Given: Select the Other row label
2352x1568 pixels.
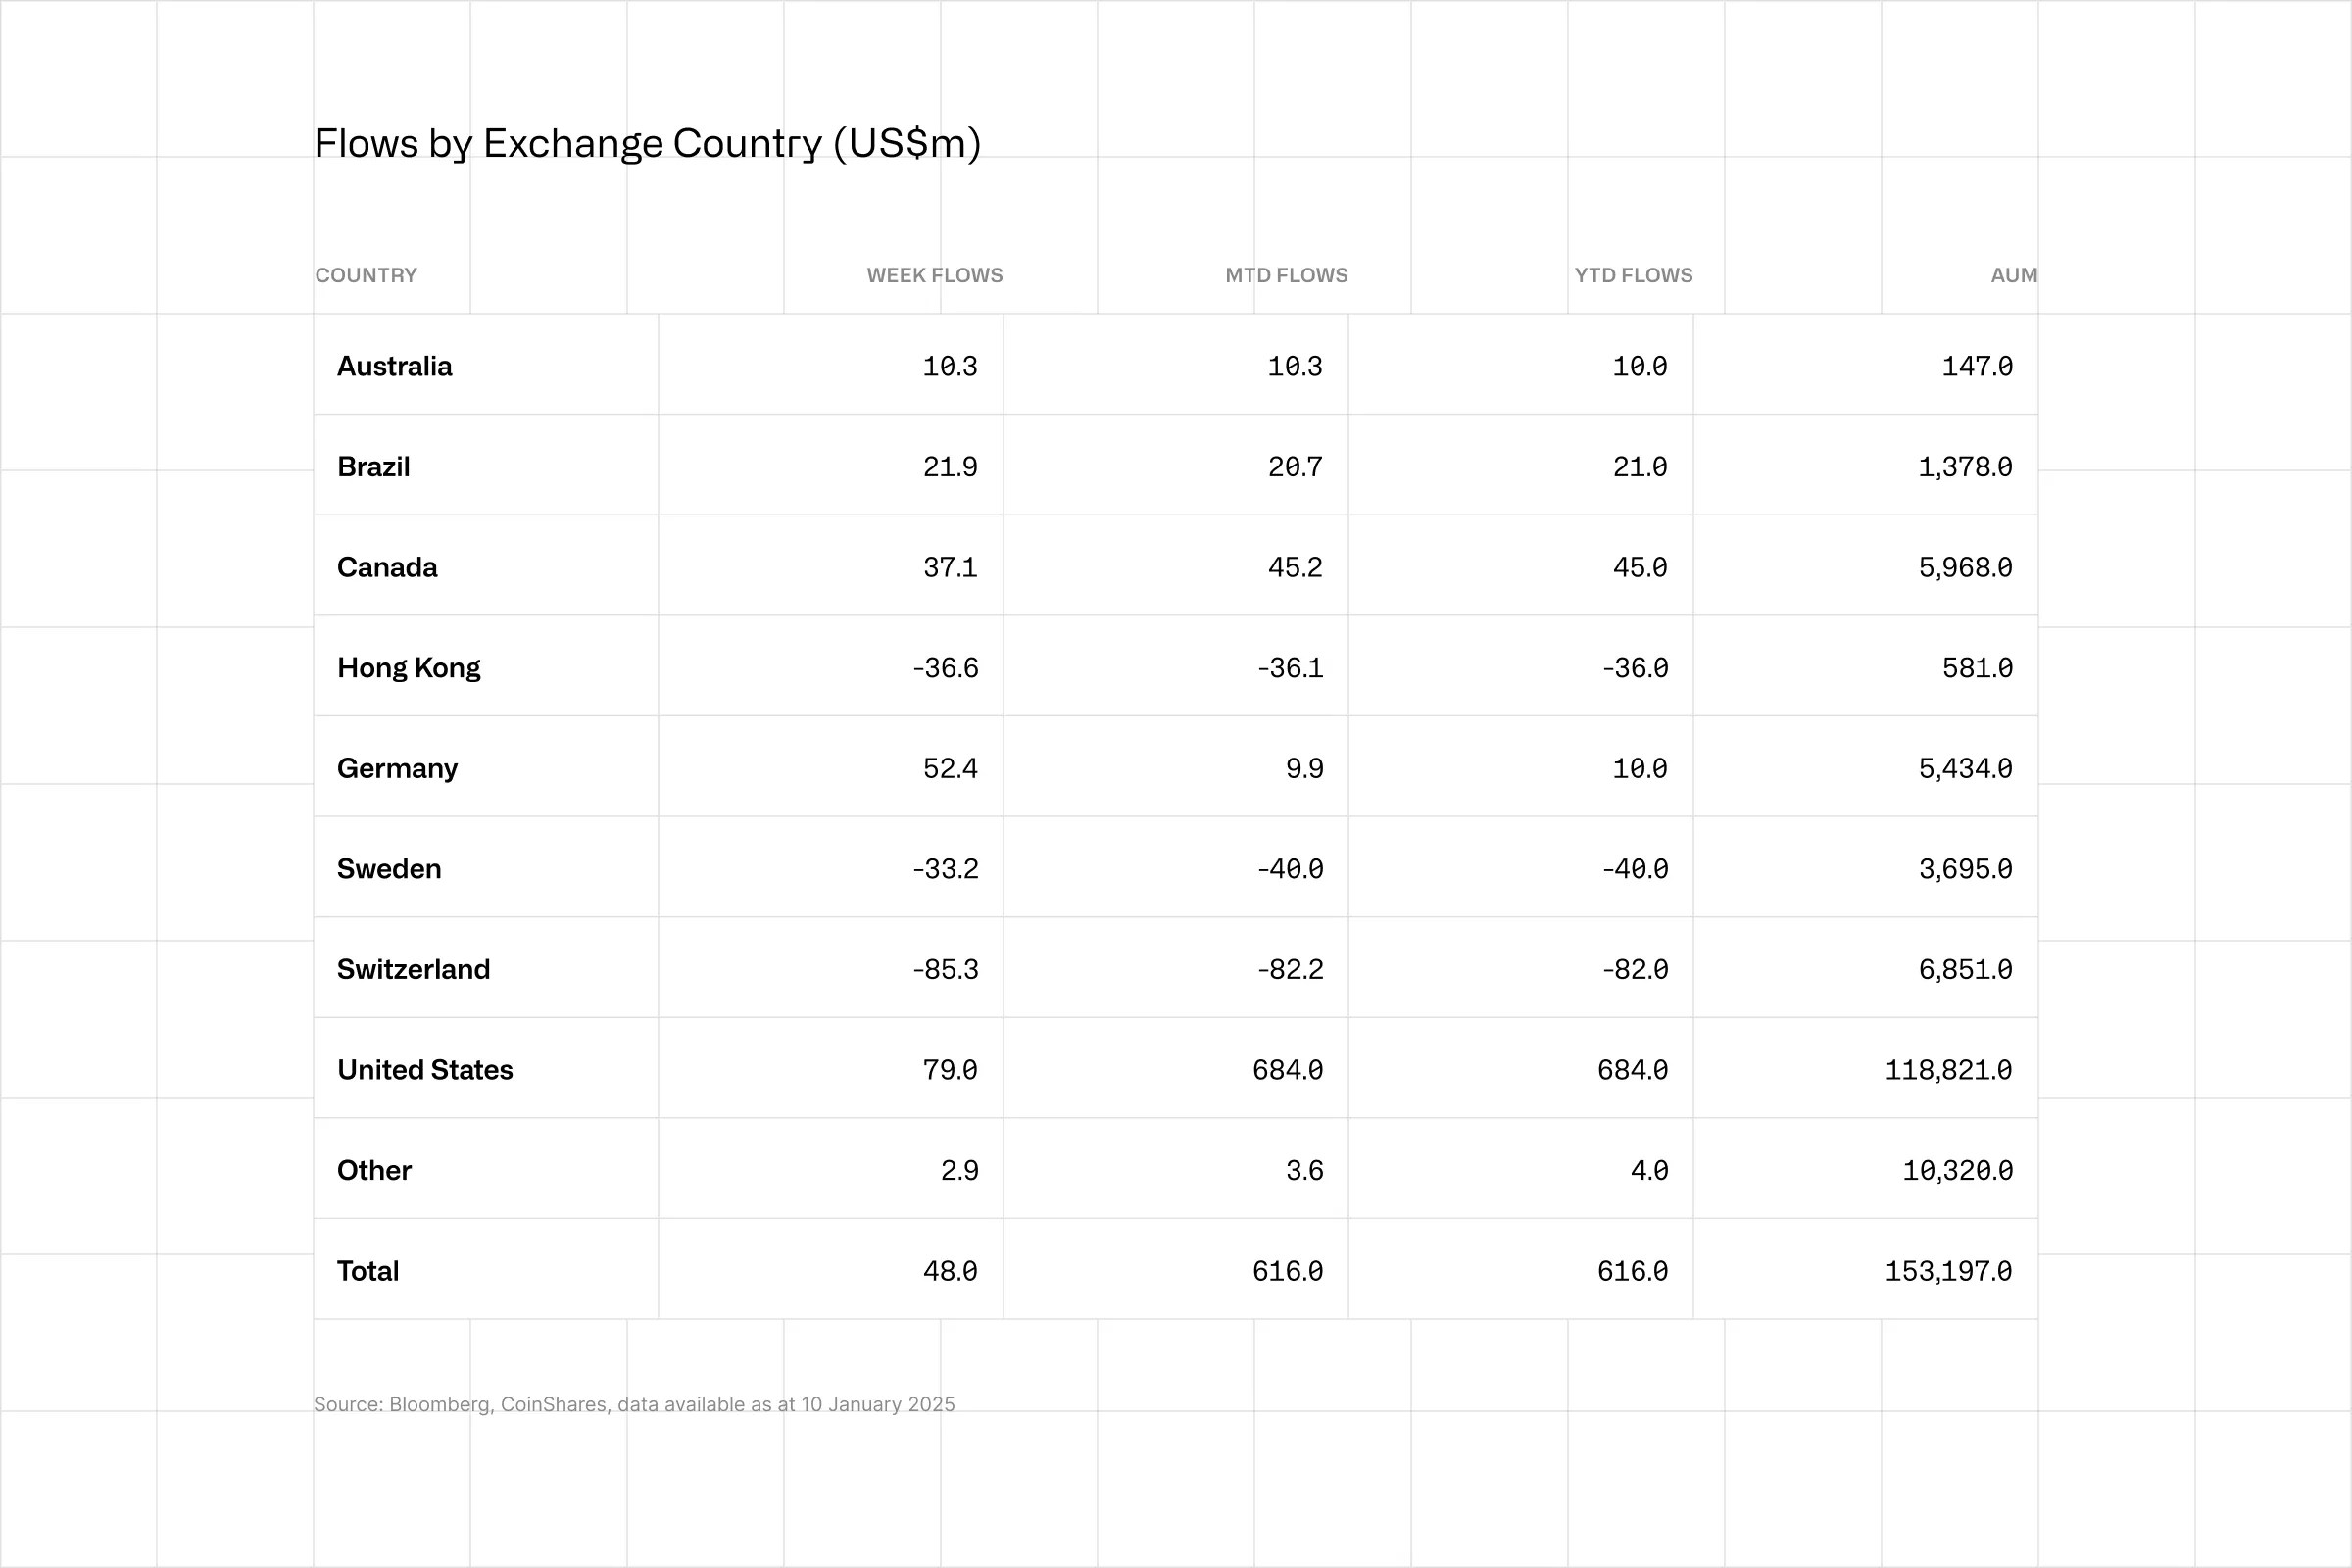Looking at the screenshot, I should click(x=374, y=1170).
